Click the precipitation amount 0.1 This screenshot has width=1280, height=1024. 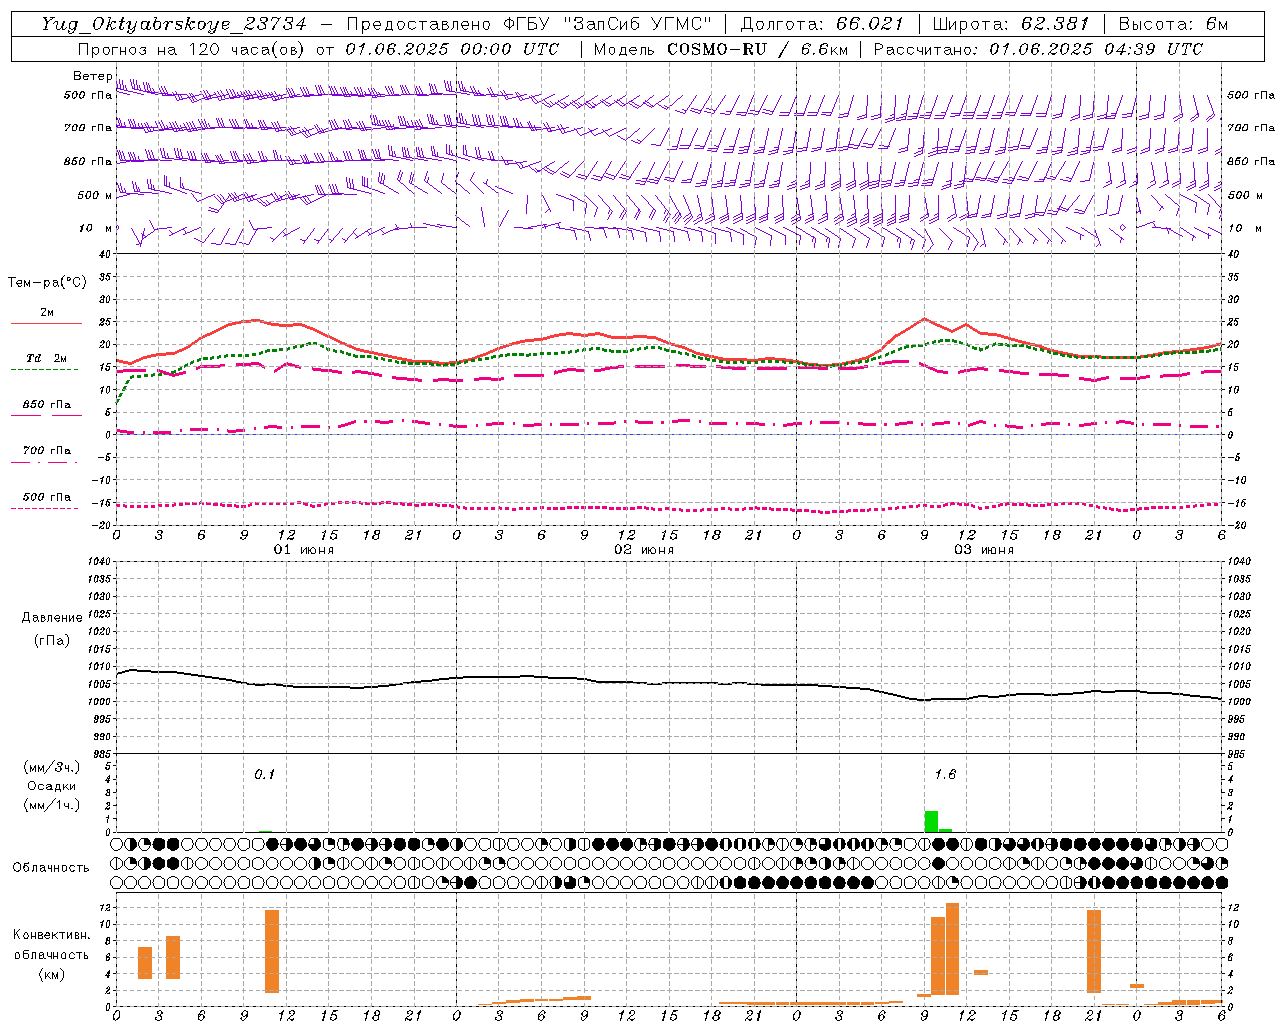[x=264, y=774]
